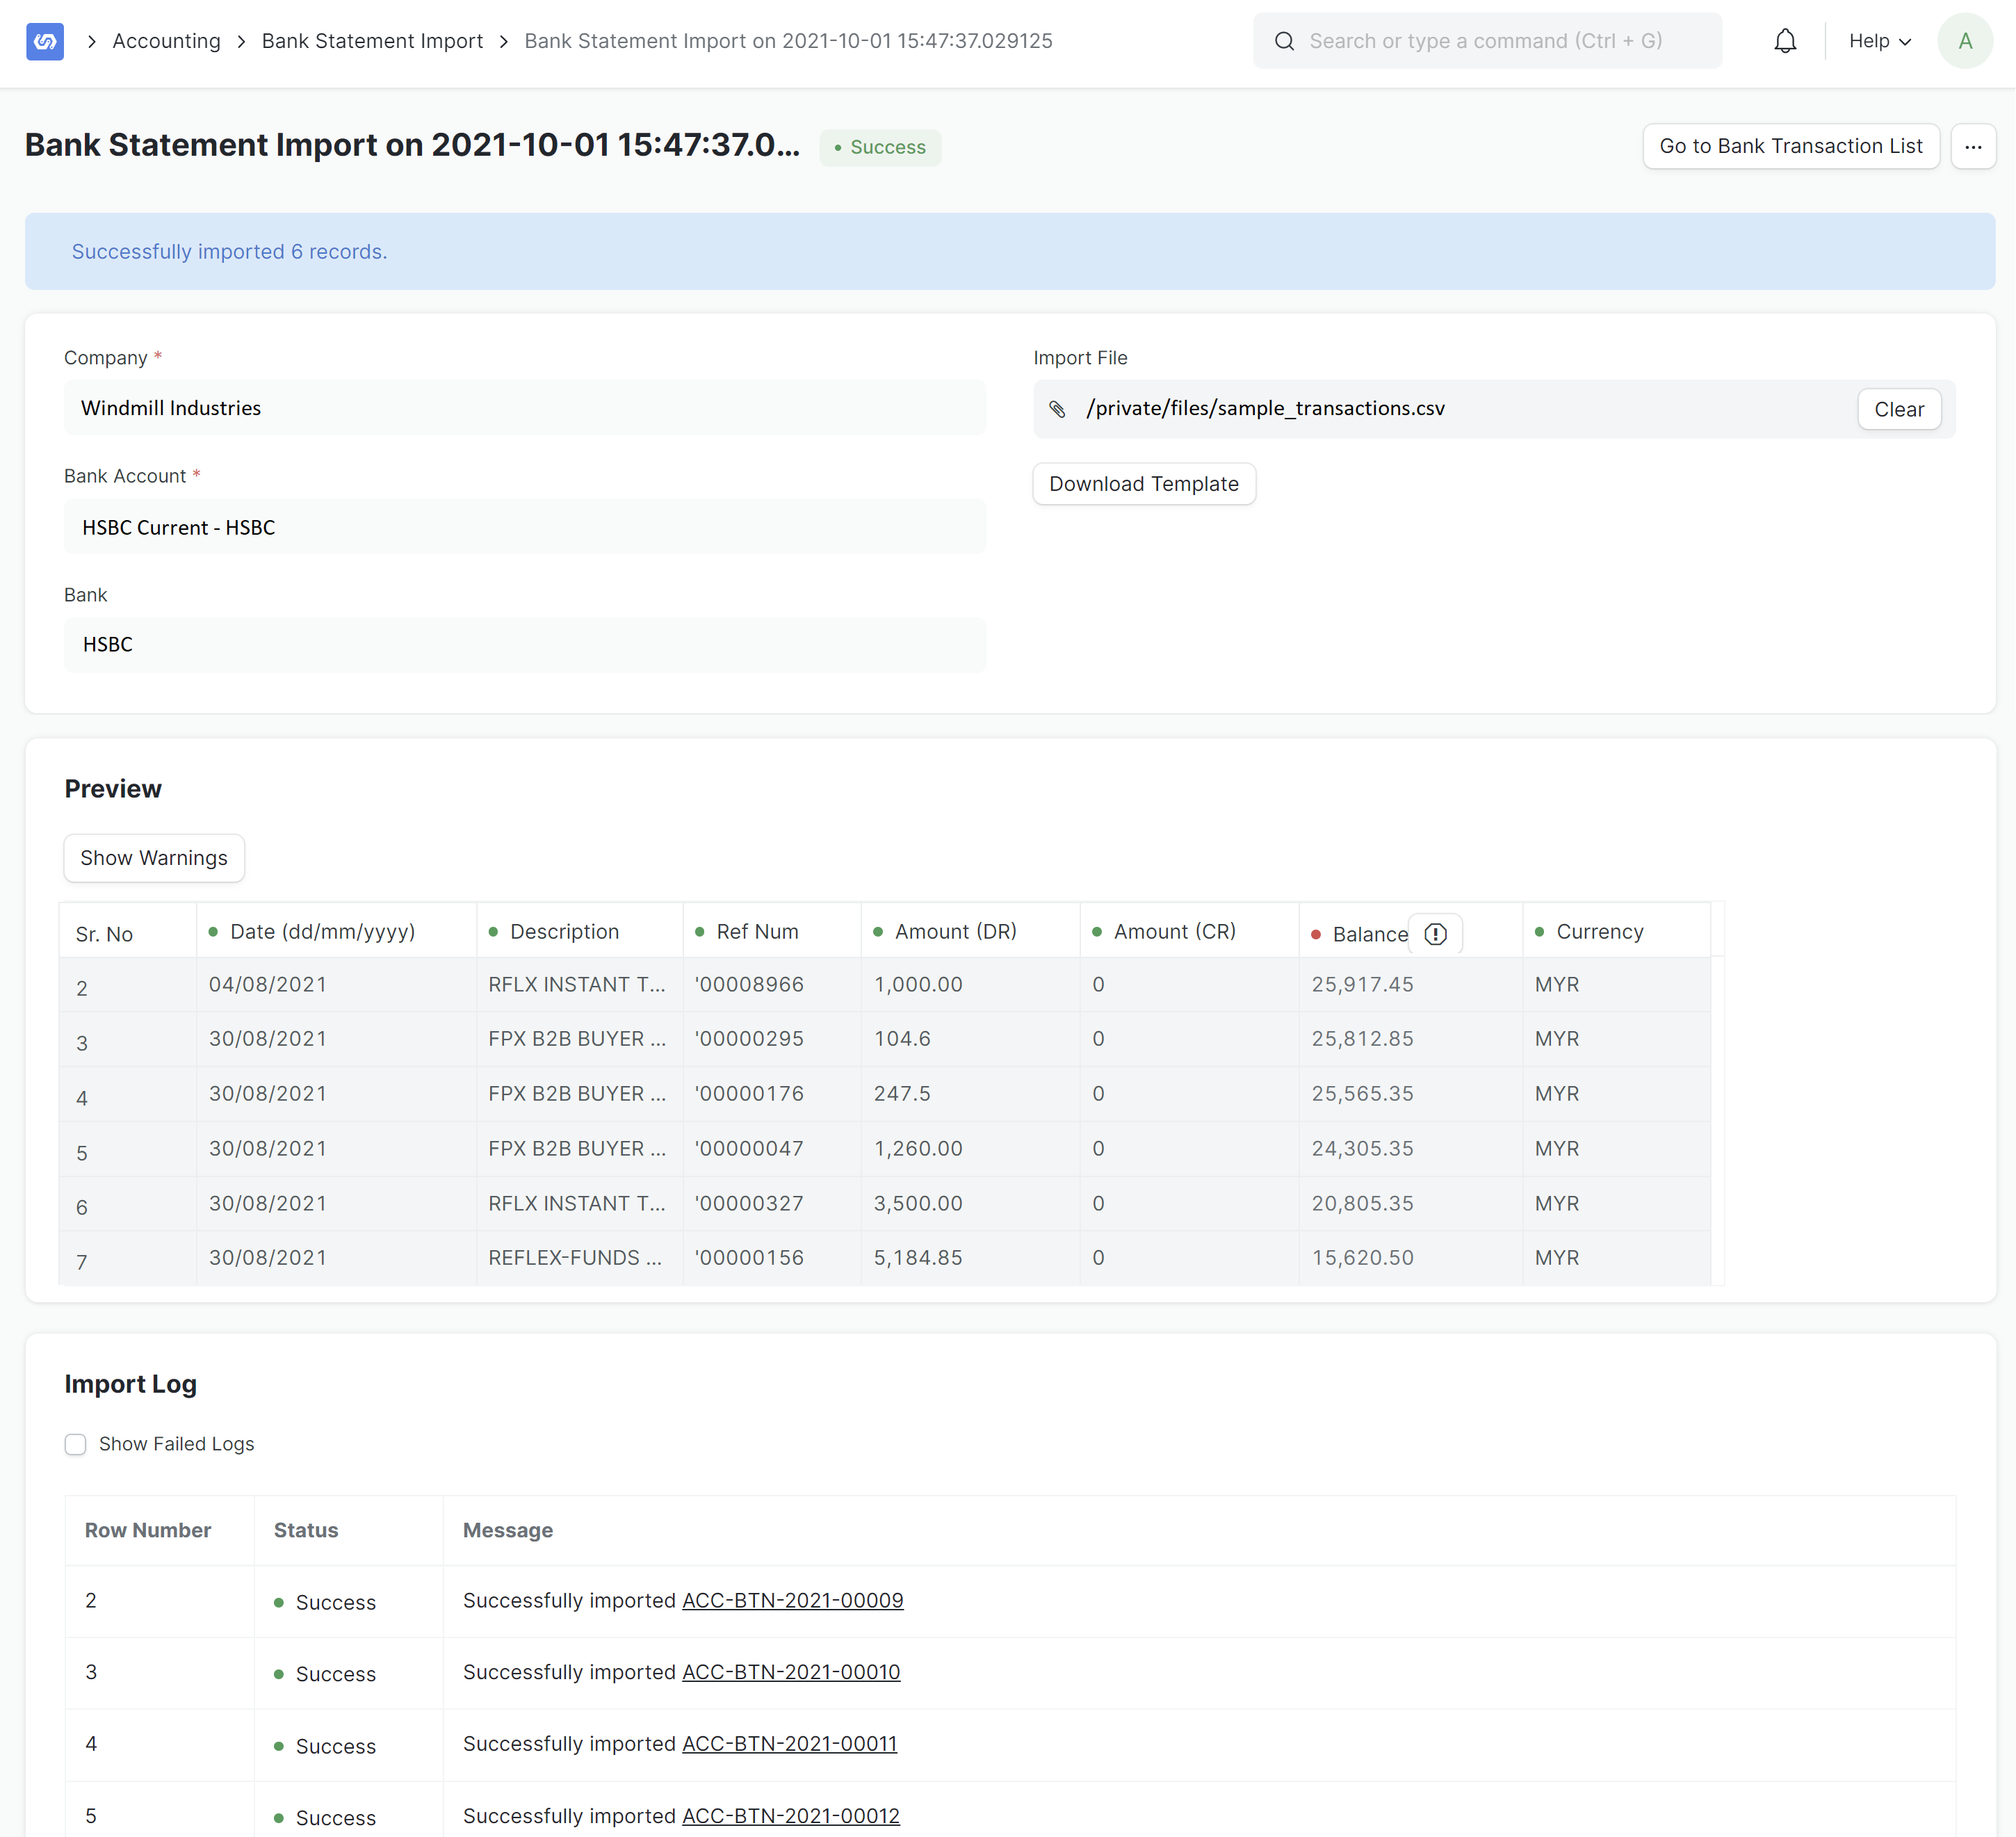The width and height of the screenshot is (2016, 1837).
Task: Open the Frappe home logo icon
Action: click(x=45, y=41)
